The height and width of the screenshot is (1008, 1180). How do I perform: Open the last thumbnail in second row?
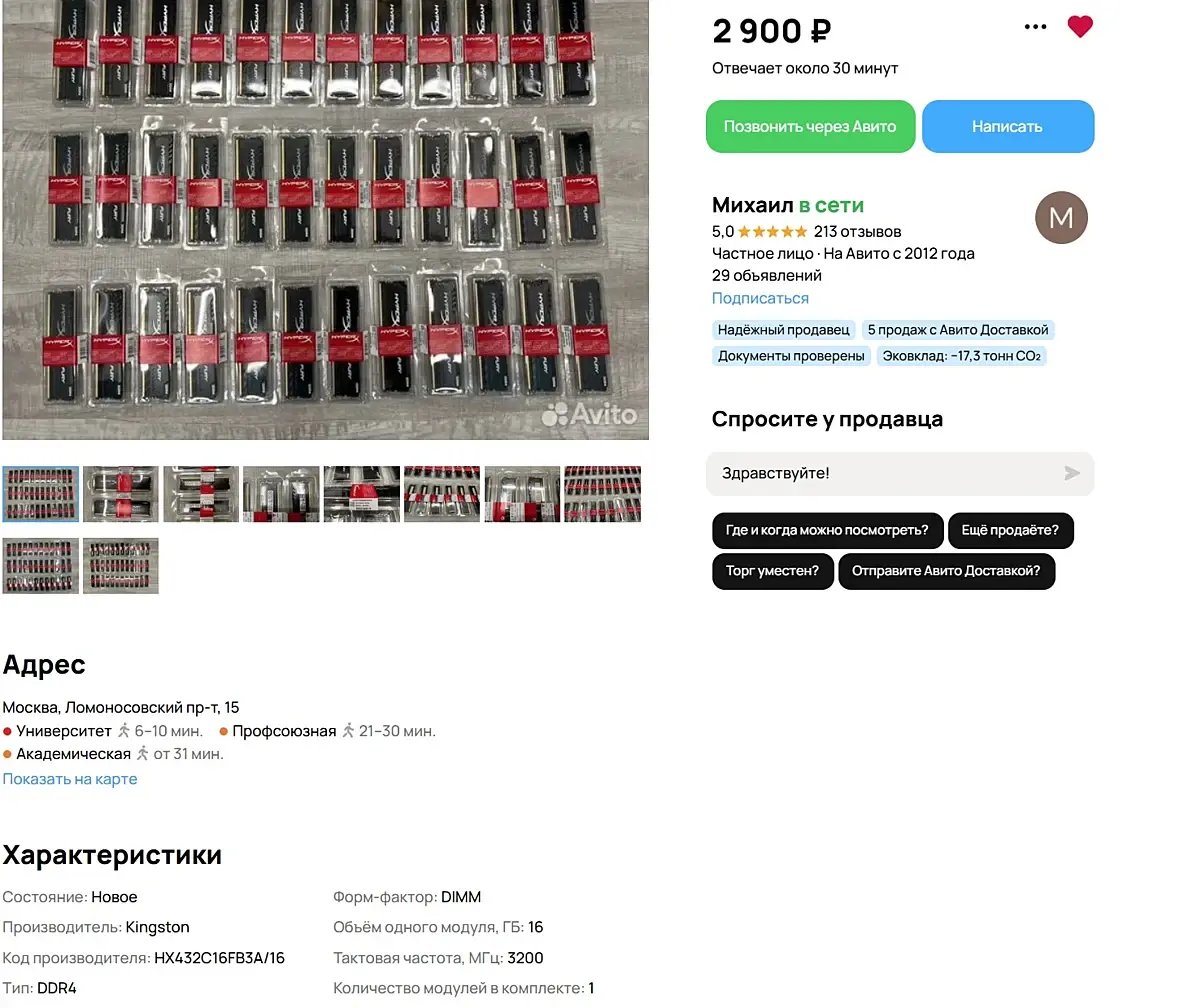tap(120, 565)
